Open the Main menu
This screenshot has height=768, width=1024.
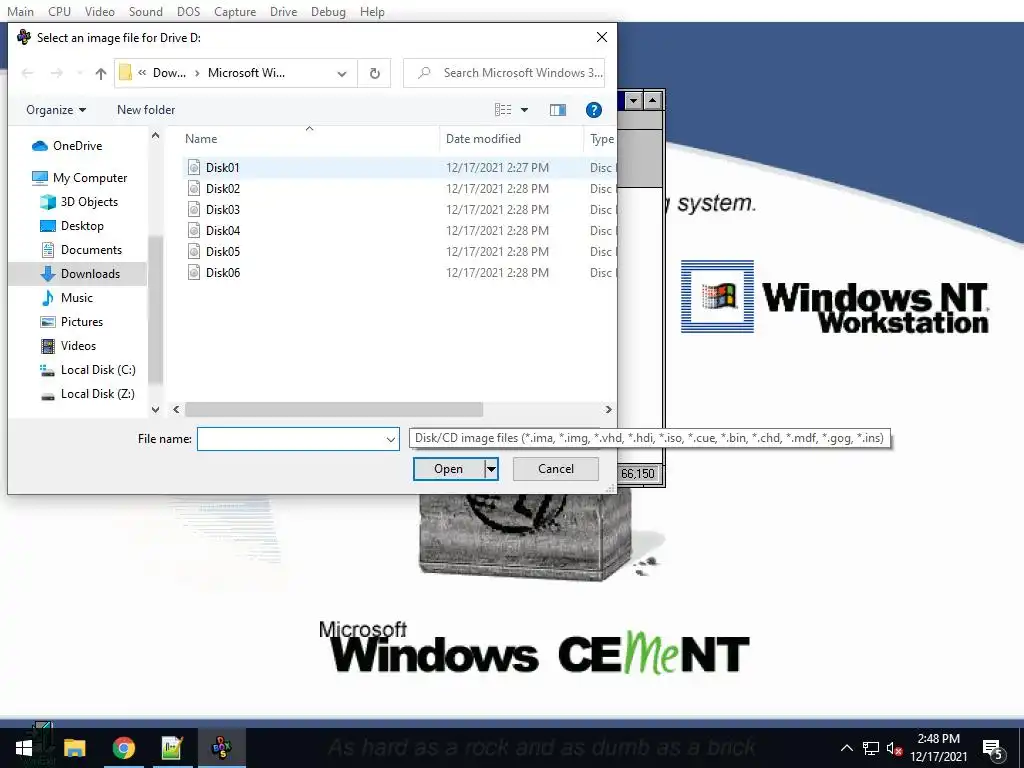(x=20, y=12)
